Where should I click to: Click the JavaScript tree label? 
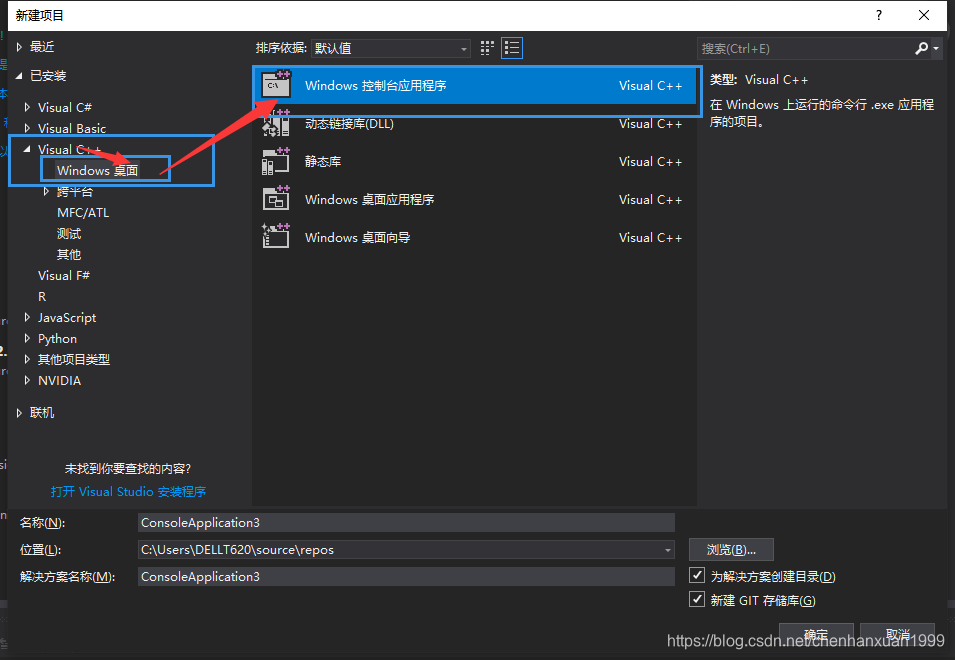(x=67, y=317)
